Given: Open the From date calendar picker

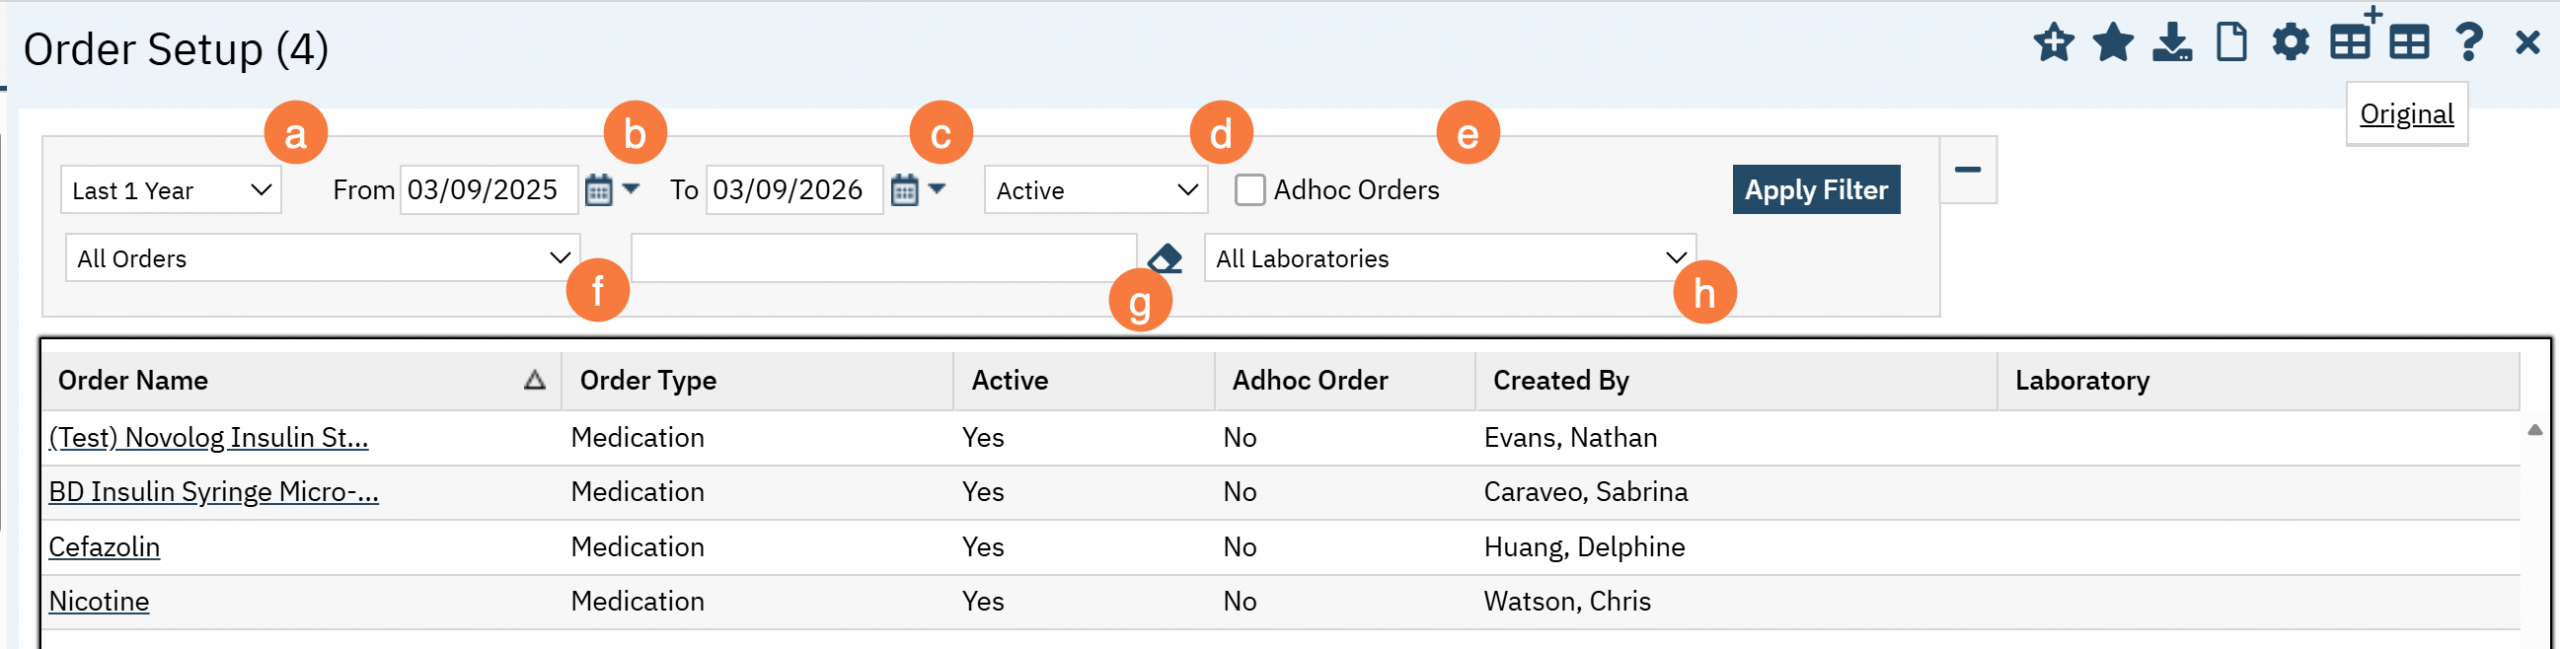Looking at the screenshot, I should pyautogui.click(x=598, y=190).
